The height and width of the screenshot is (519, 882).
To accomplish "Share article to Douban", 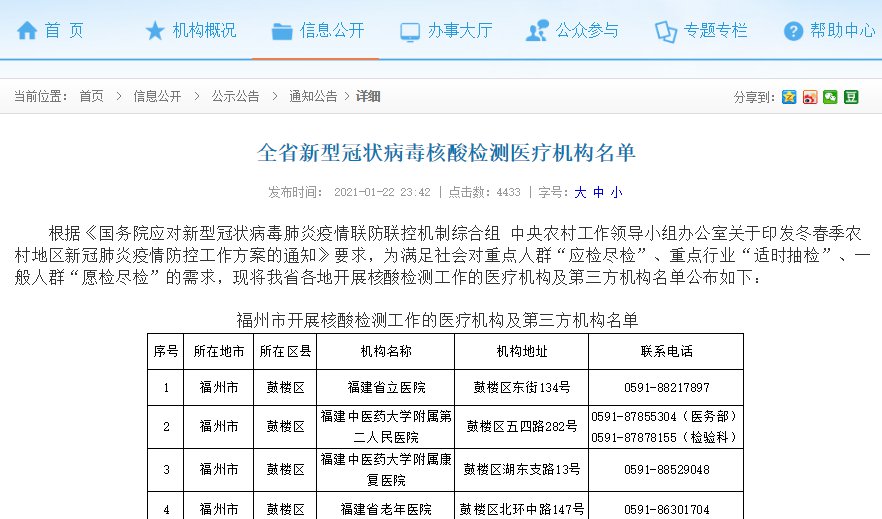I will click(851, 97).
